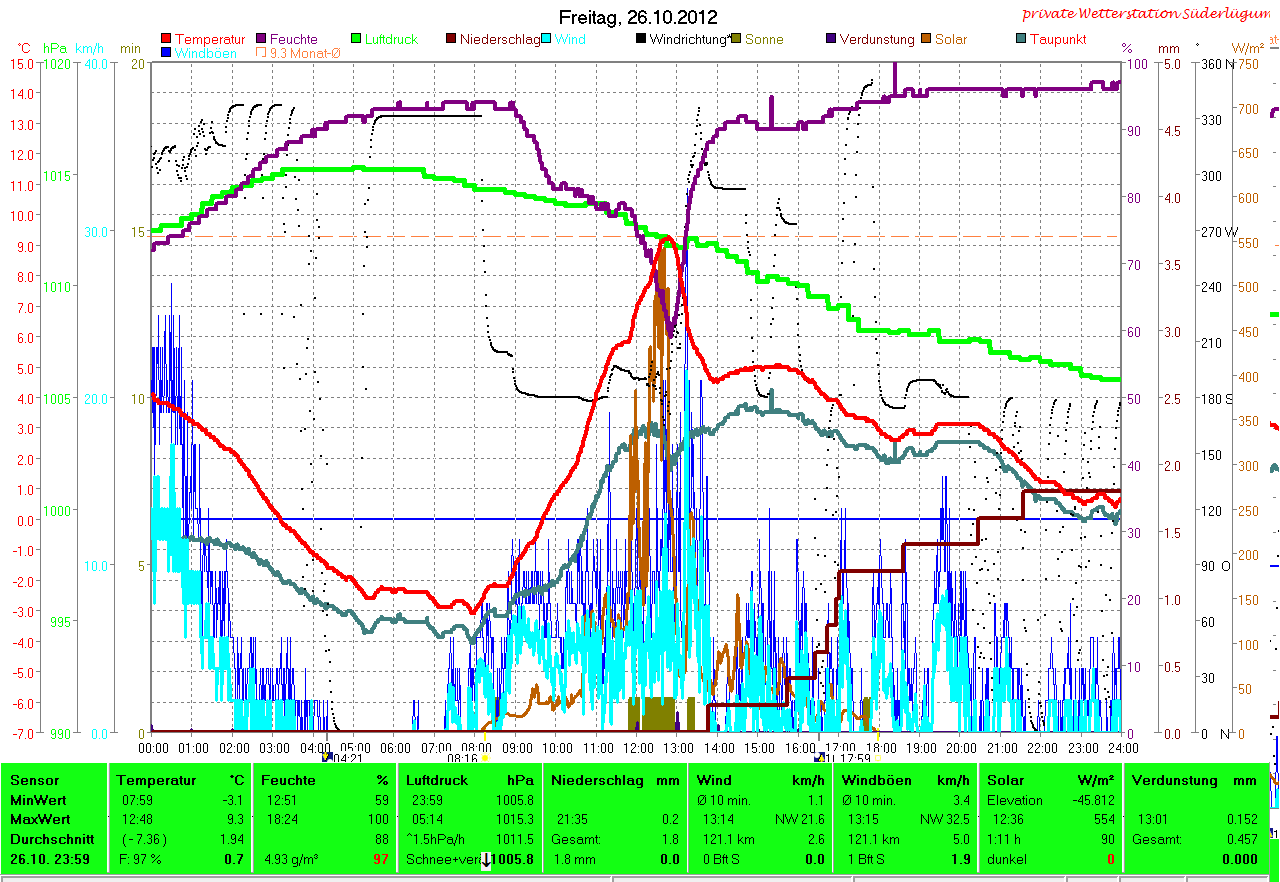This screenshot has width=1280, height=882.
Task: Click the orange Solar legend square
Action: [927, 40]
